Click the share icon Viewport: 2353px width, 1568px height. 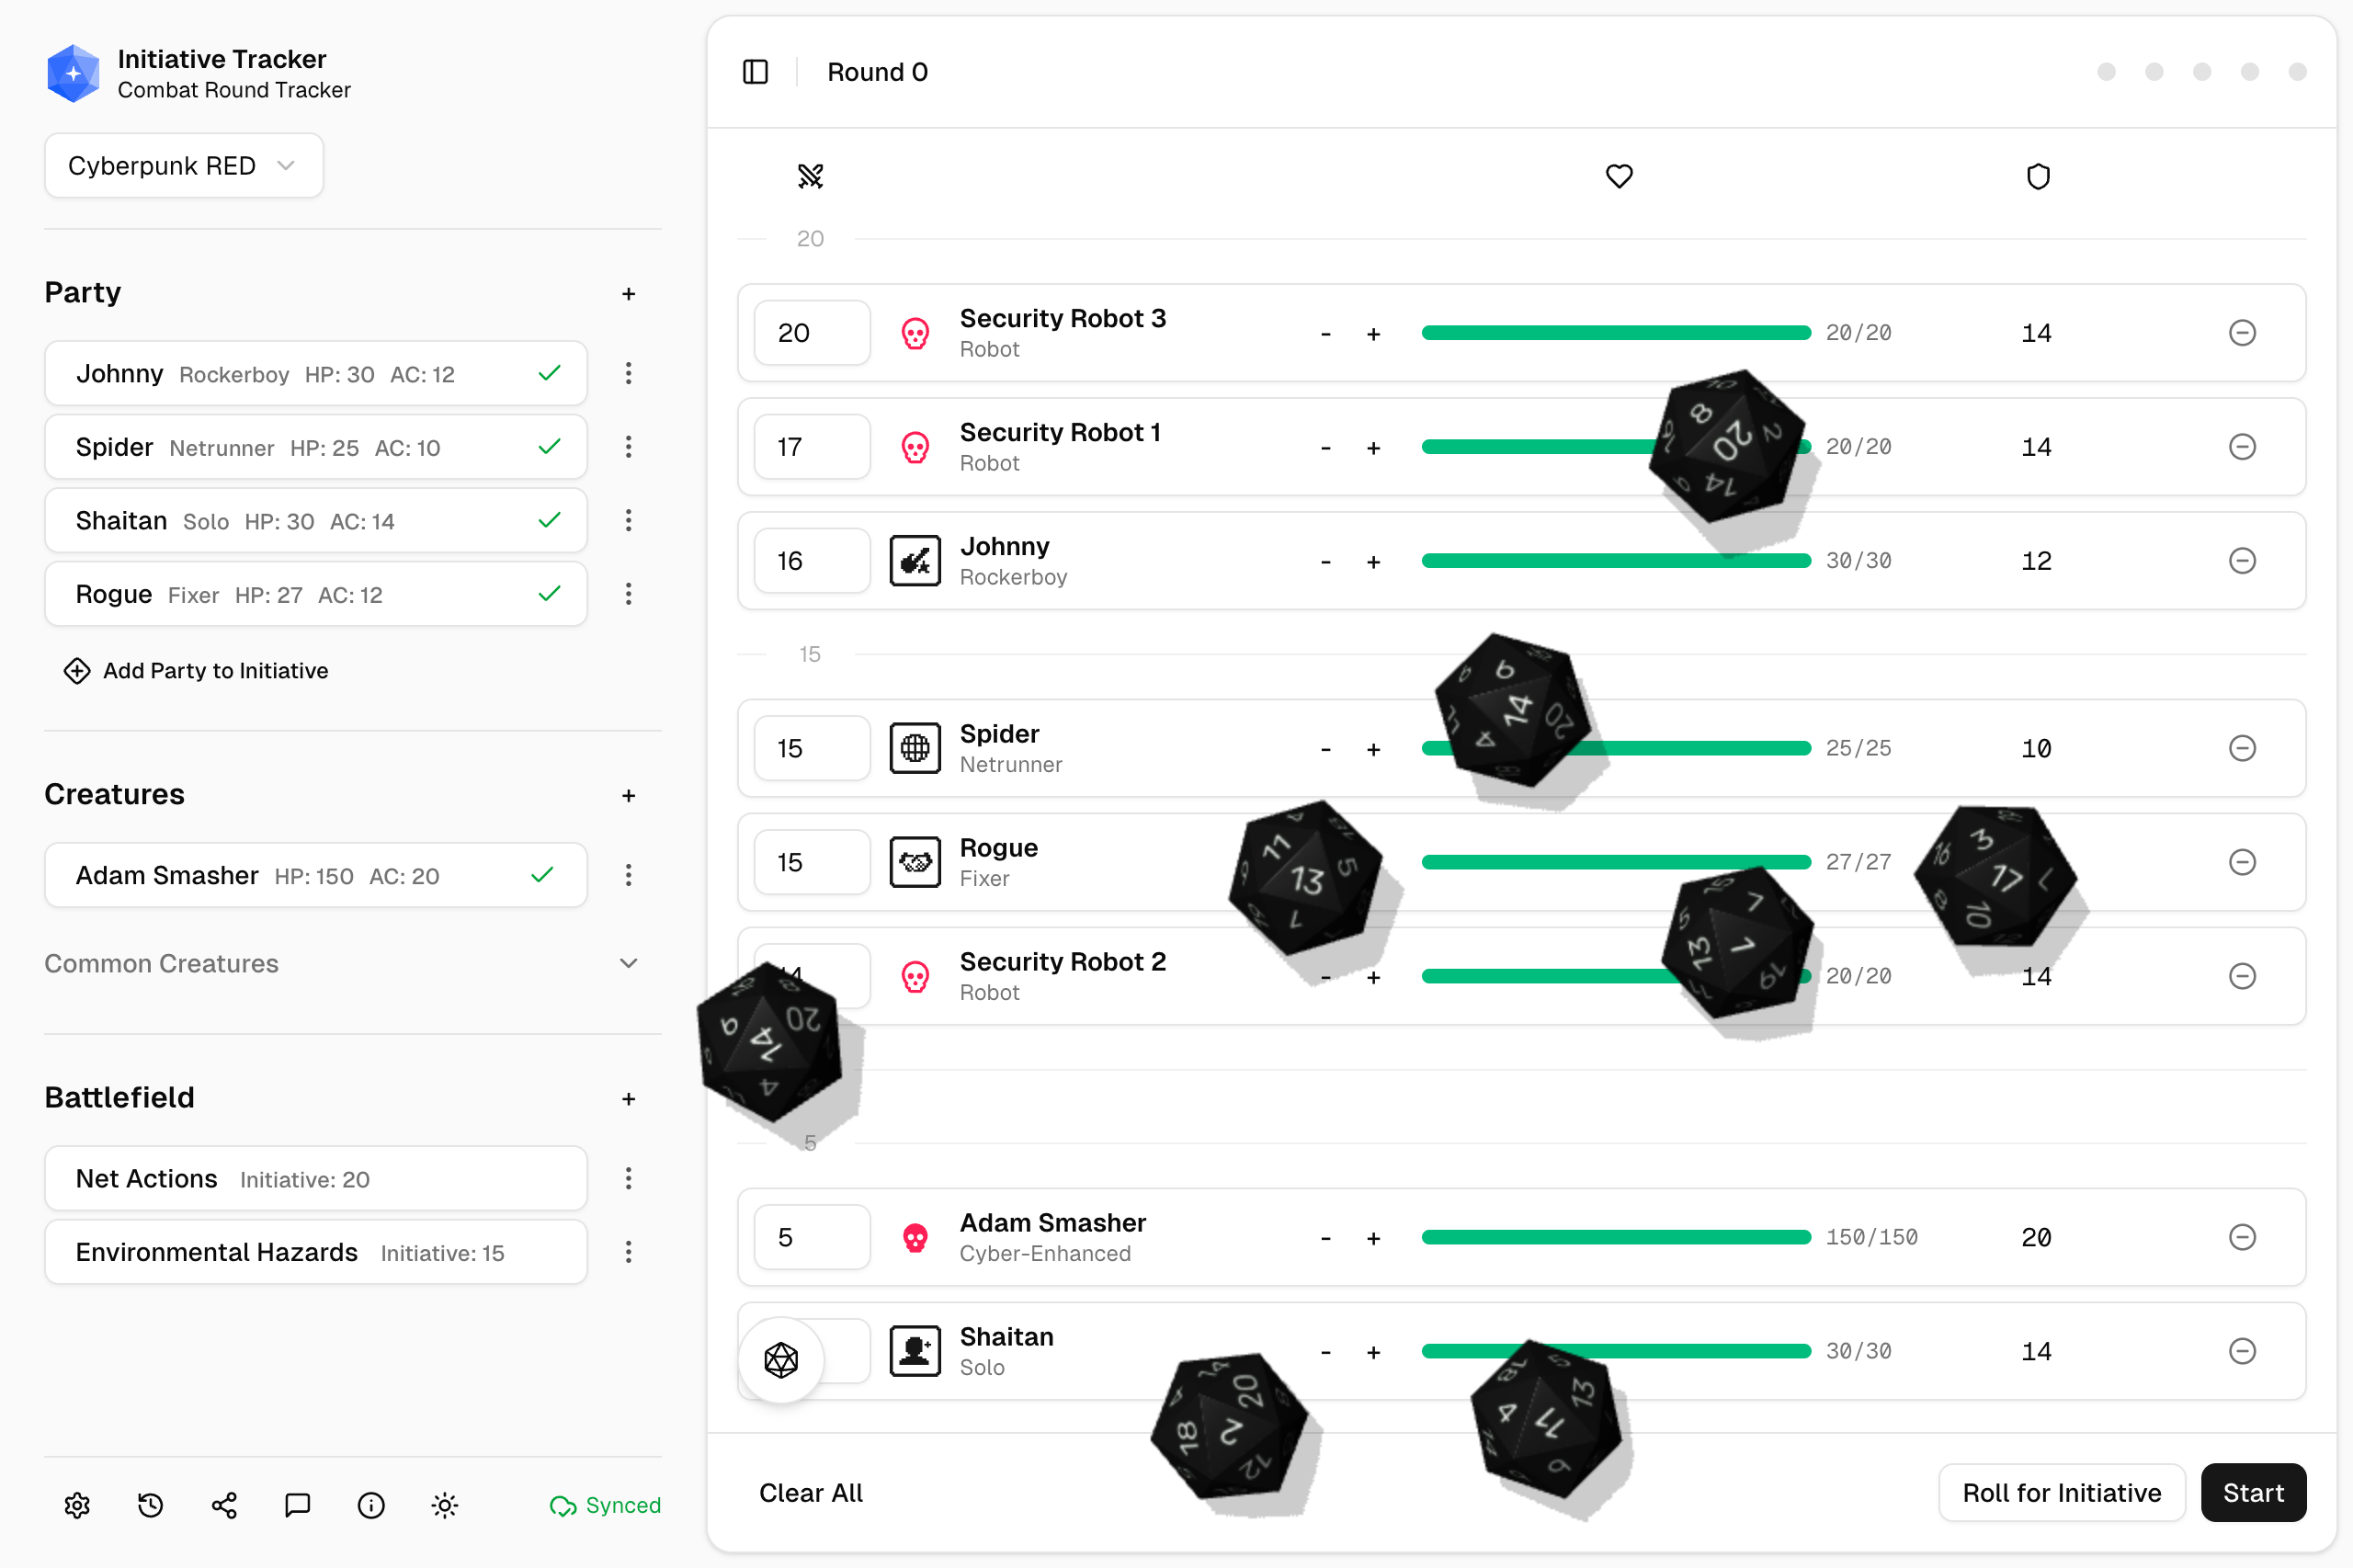click(x=224, y=1505)
